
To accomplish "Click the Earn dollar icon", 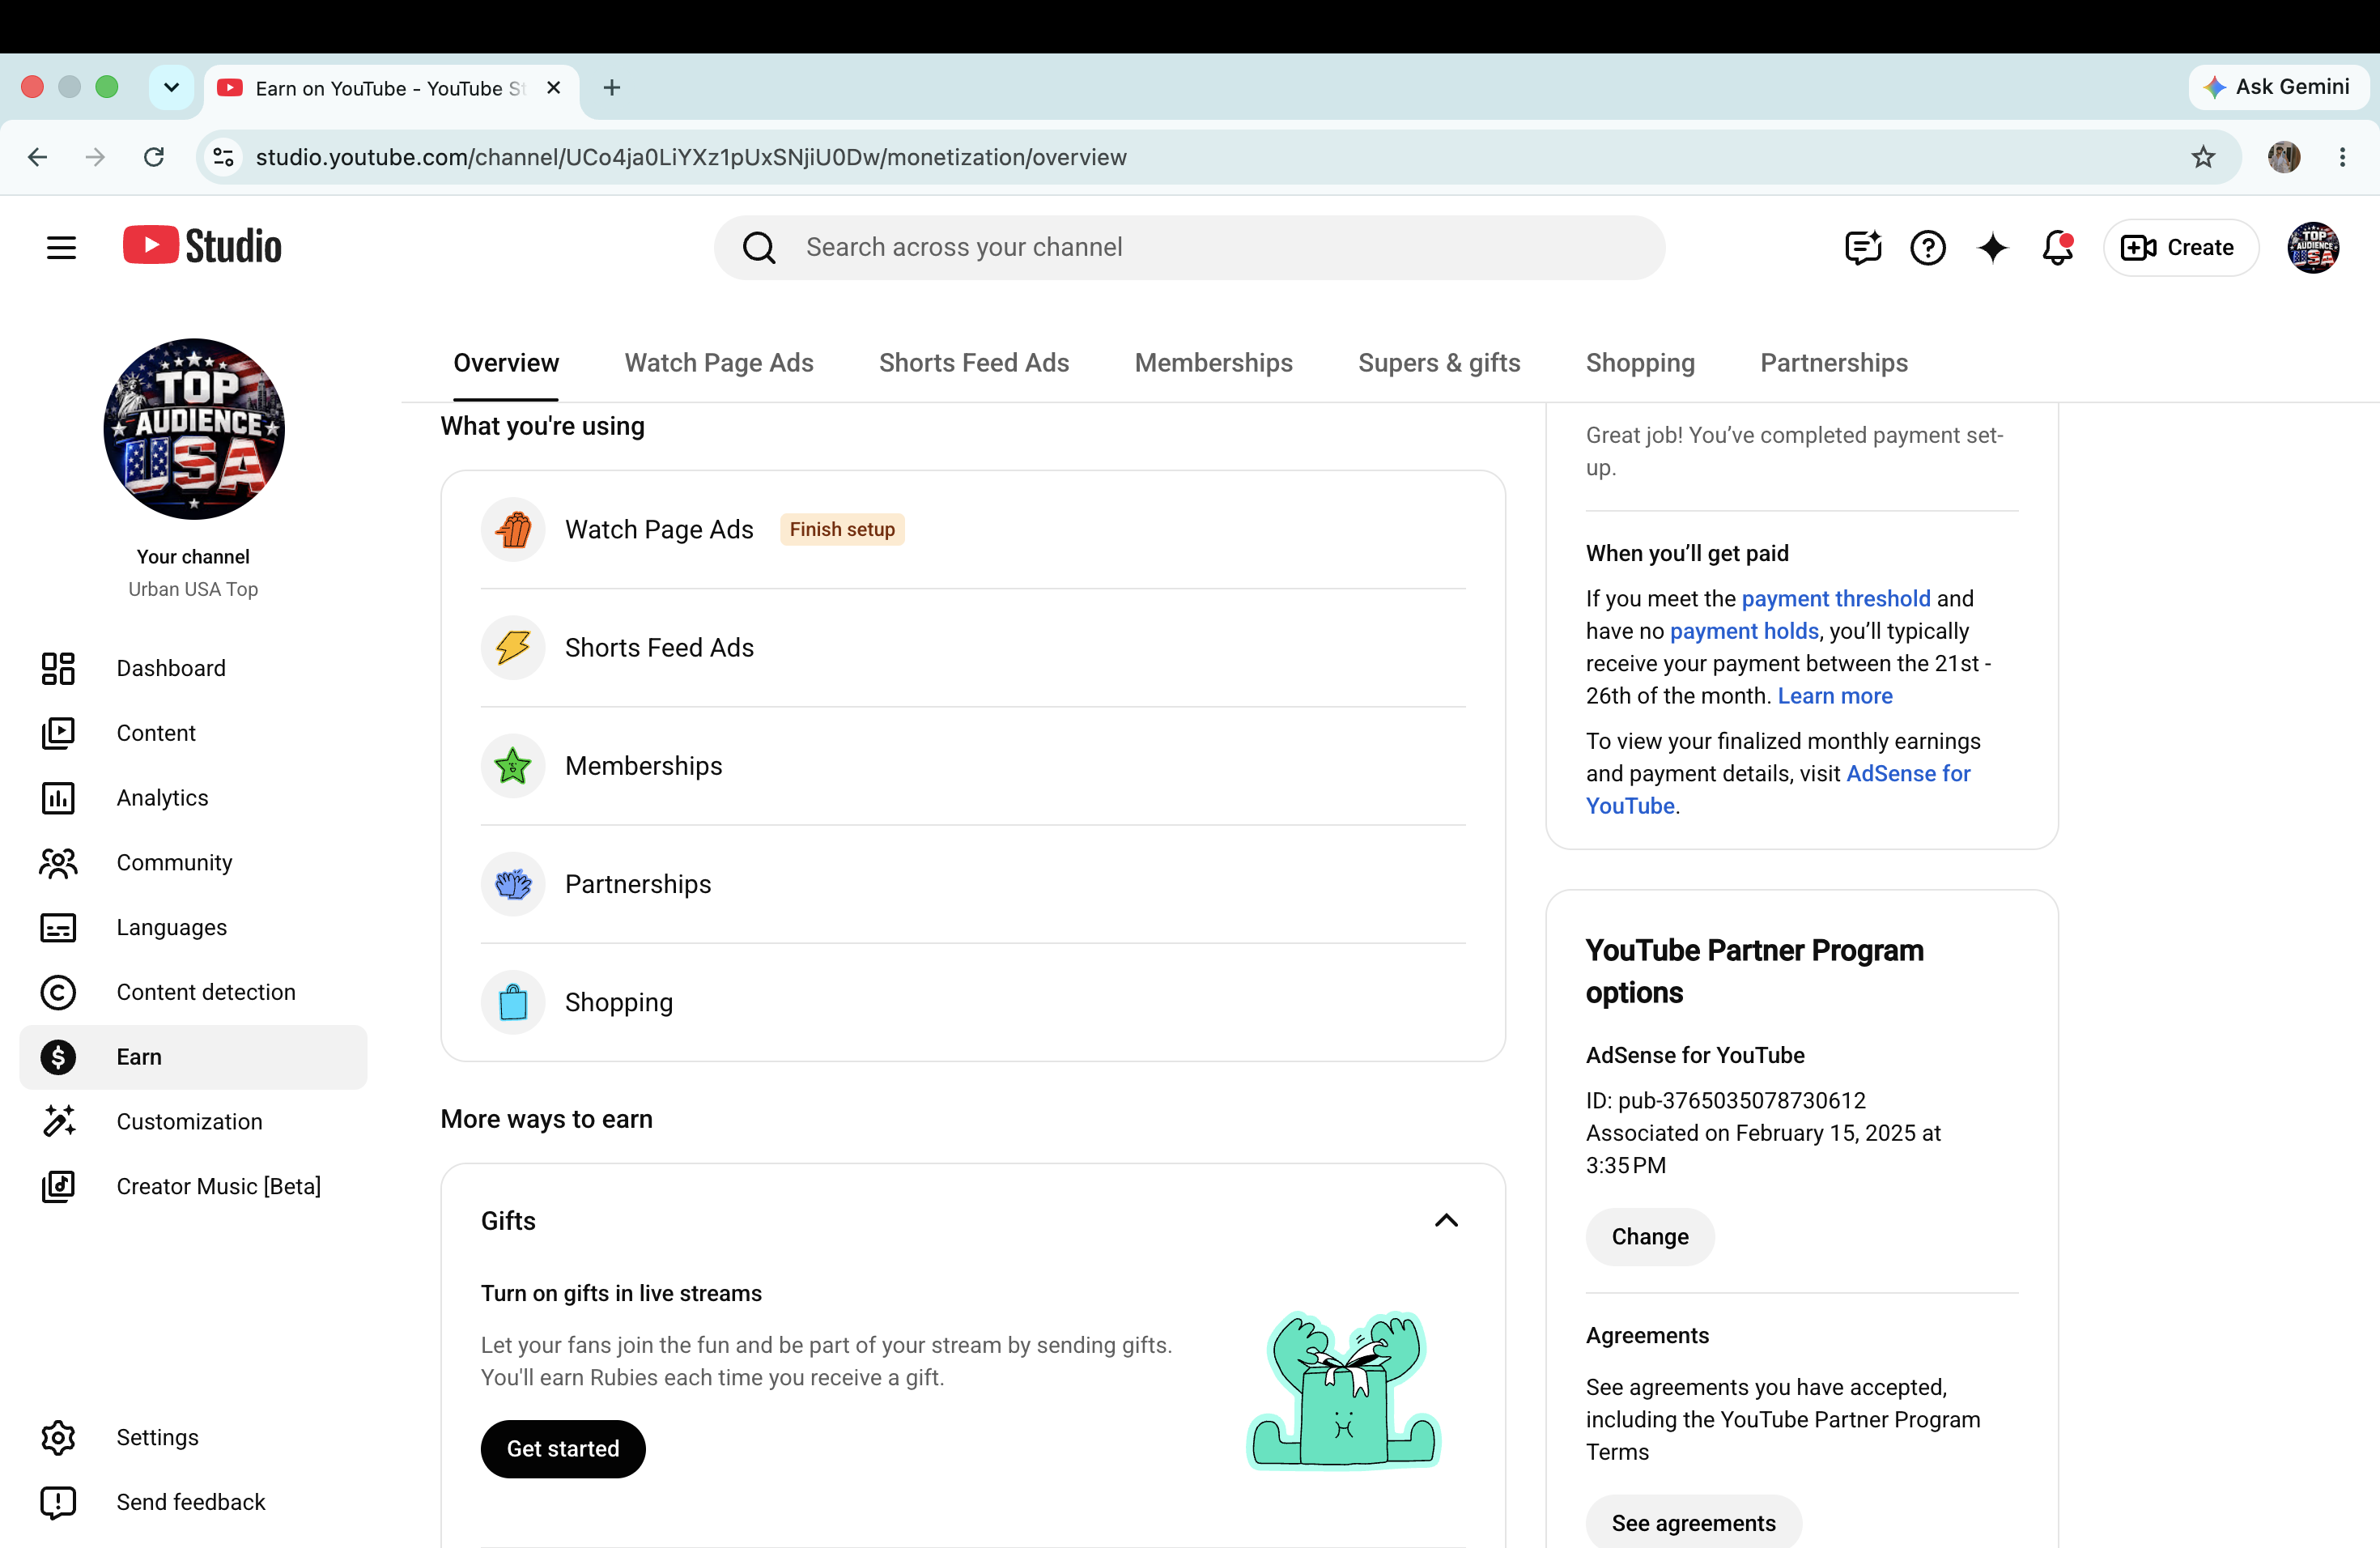I will coord(58,1057).
